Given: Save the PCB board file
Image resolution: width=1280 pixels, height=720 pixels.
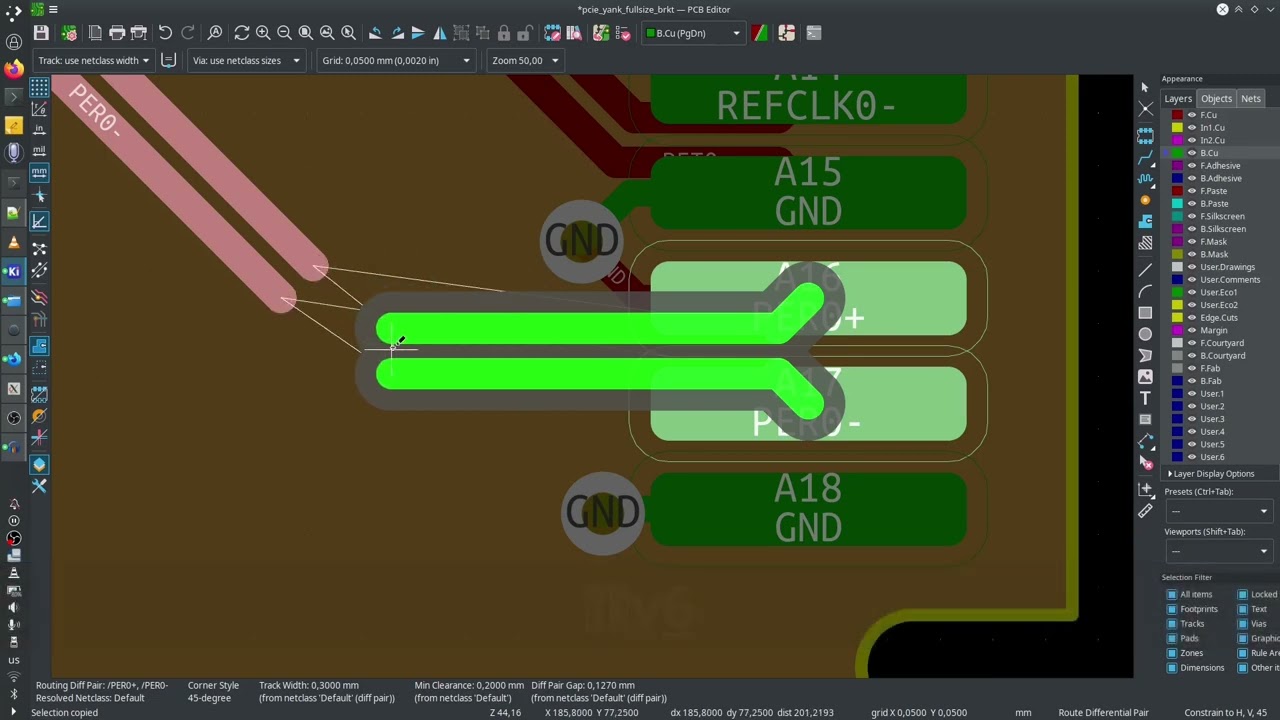Looking at the screenshot, I should coord(41,33).
